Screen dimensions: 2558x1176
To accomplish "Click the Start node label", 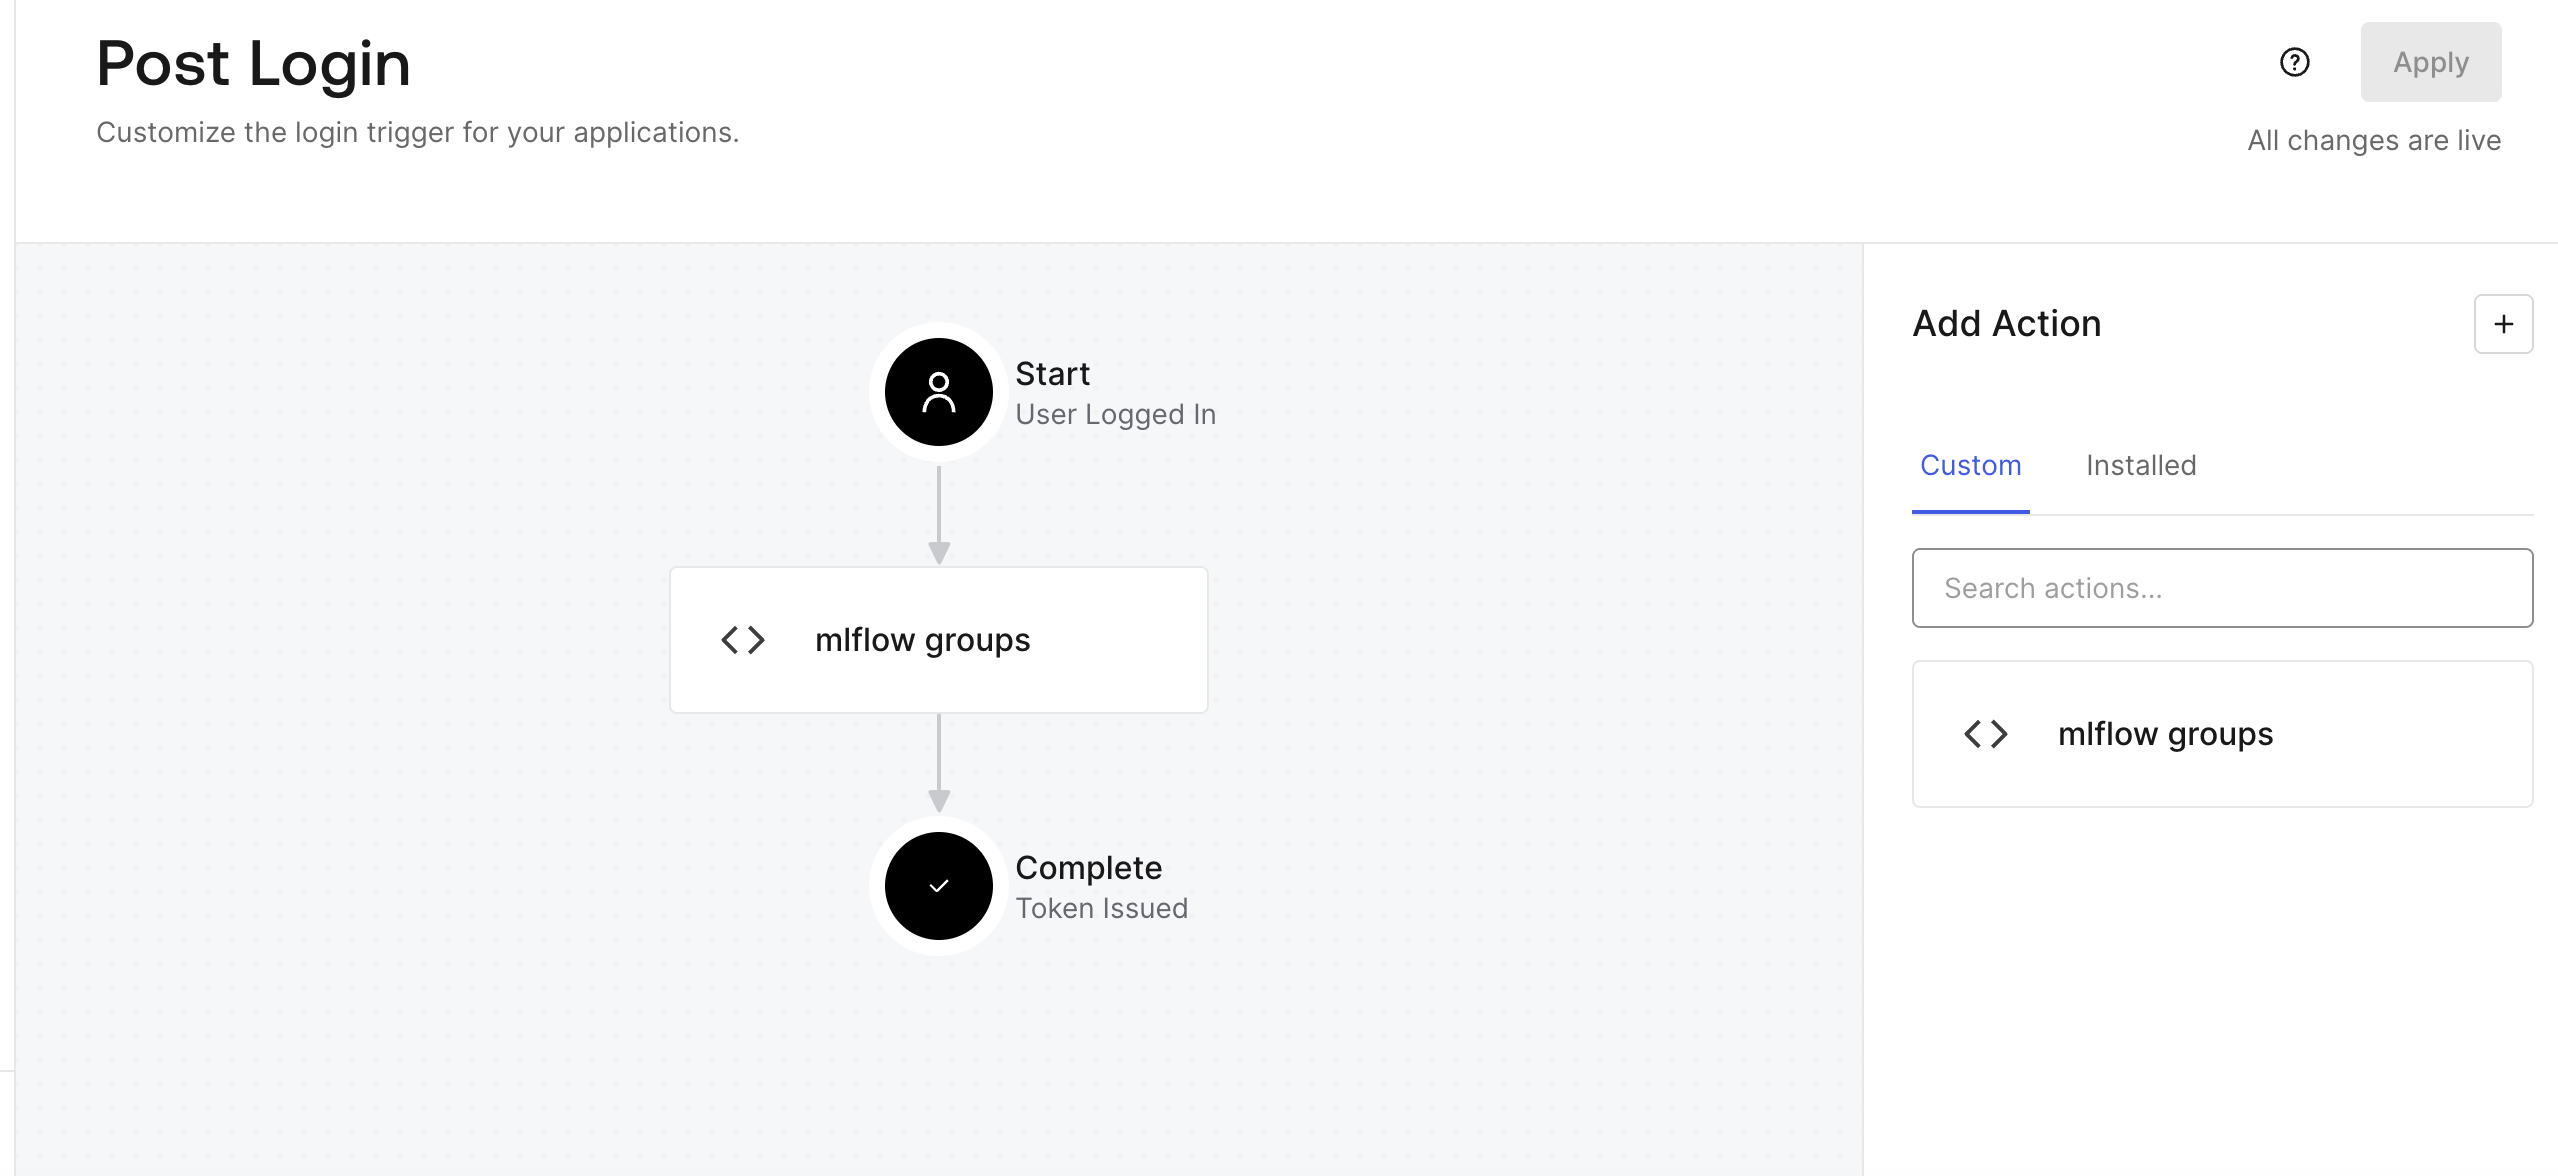I will pos(1052,374).
